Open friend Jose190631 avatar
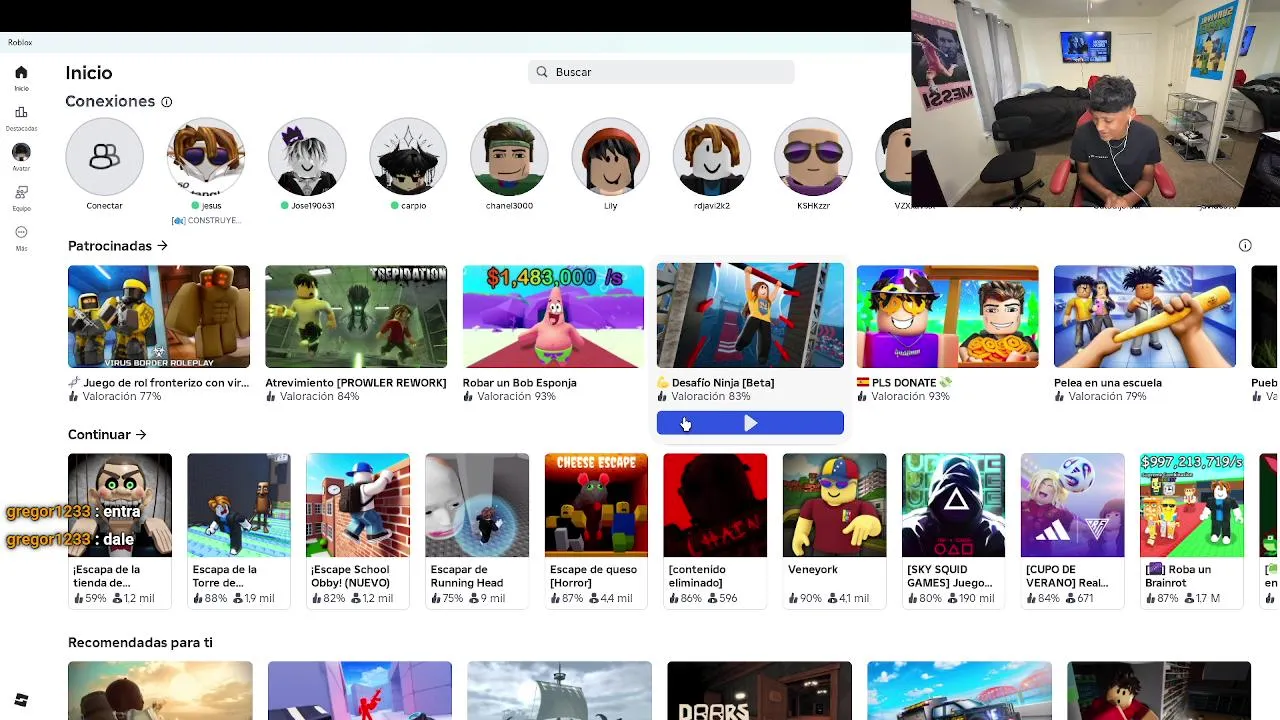This screenshot has height=720, width=1280. (x=307, y=157)
